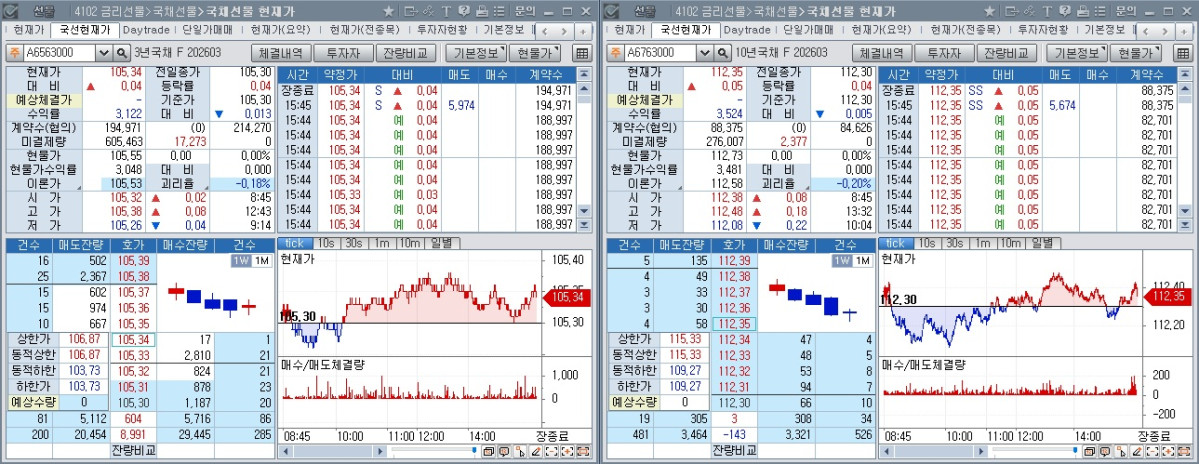Click the 잔량비교 button in the right window toolbar
This screenshot has height=464, width=1199.
coord(1007,53)
